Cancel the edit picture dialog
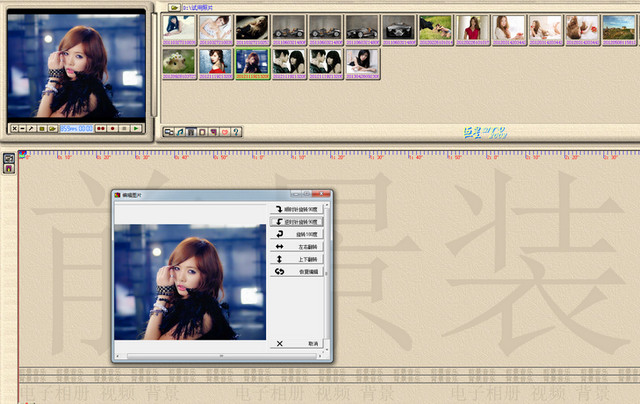The width and height of the screenshot is (640, 404). pyautogui.click(x=296, y=343)
